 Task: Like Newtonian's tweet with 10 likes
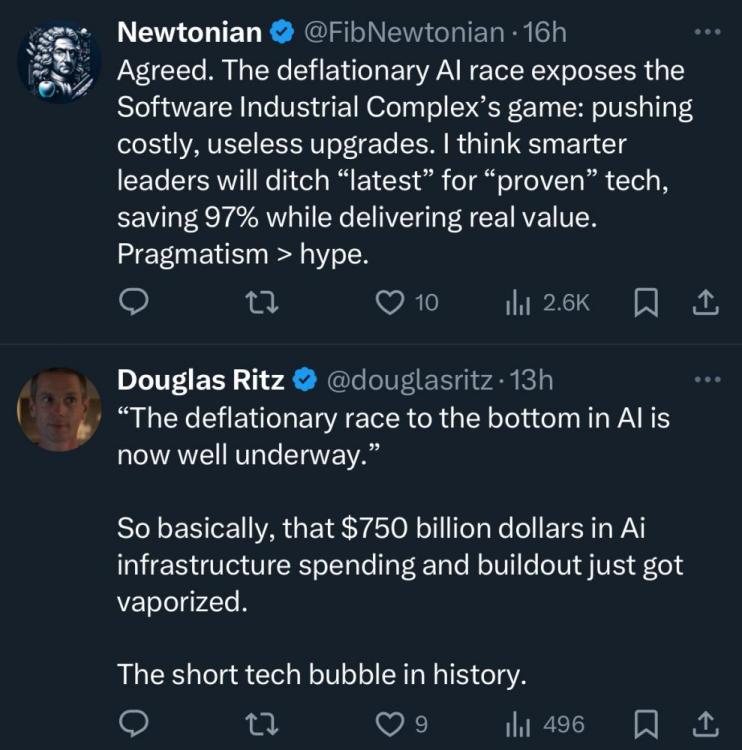coord(390,301)
